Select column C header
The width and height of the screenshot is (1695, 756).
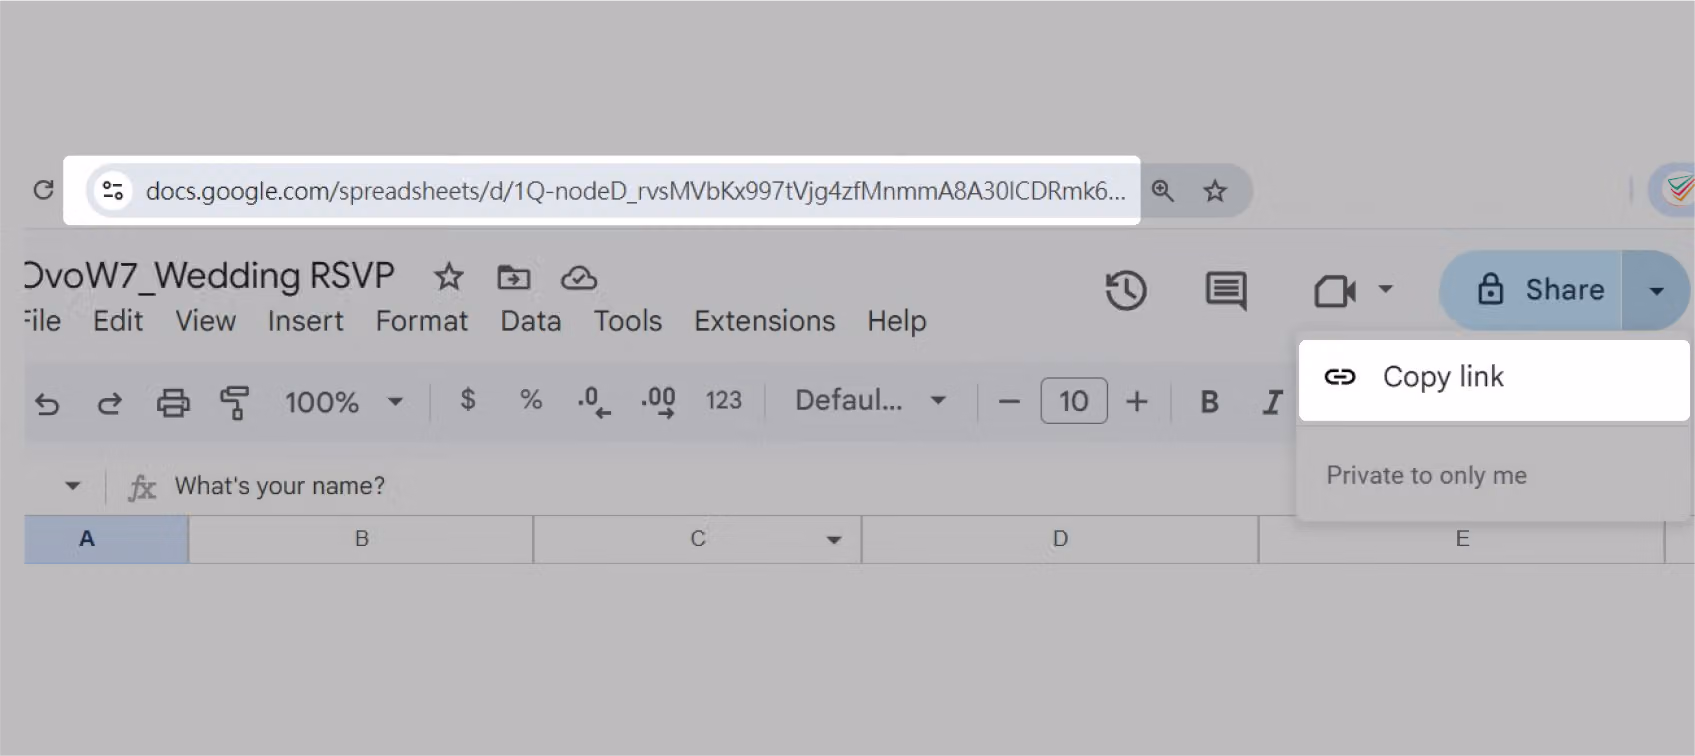click(x=697, y=539)
